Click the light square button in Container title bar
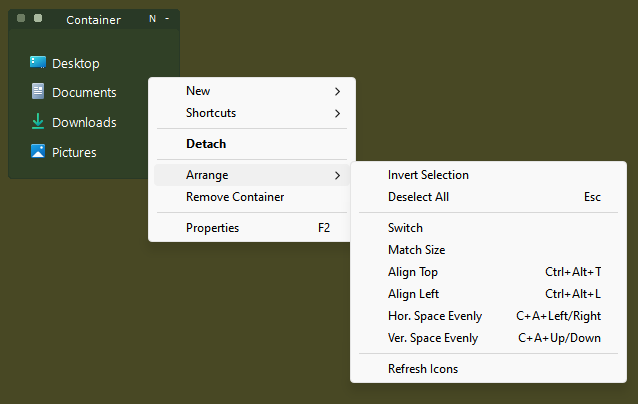This screenshot has width=638, height=404. [38, 18]
